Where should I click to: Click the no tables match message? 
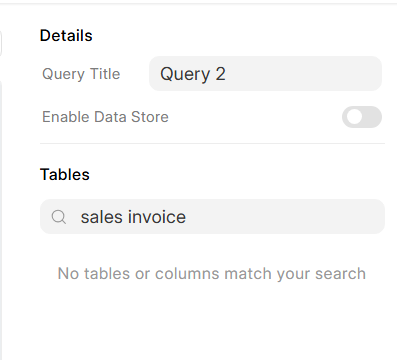click(x=212, y=274)
